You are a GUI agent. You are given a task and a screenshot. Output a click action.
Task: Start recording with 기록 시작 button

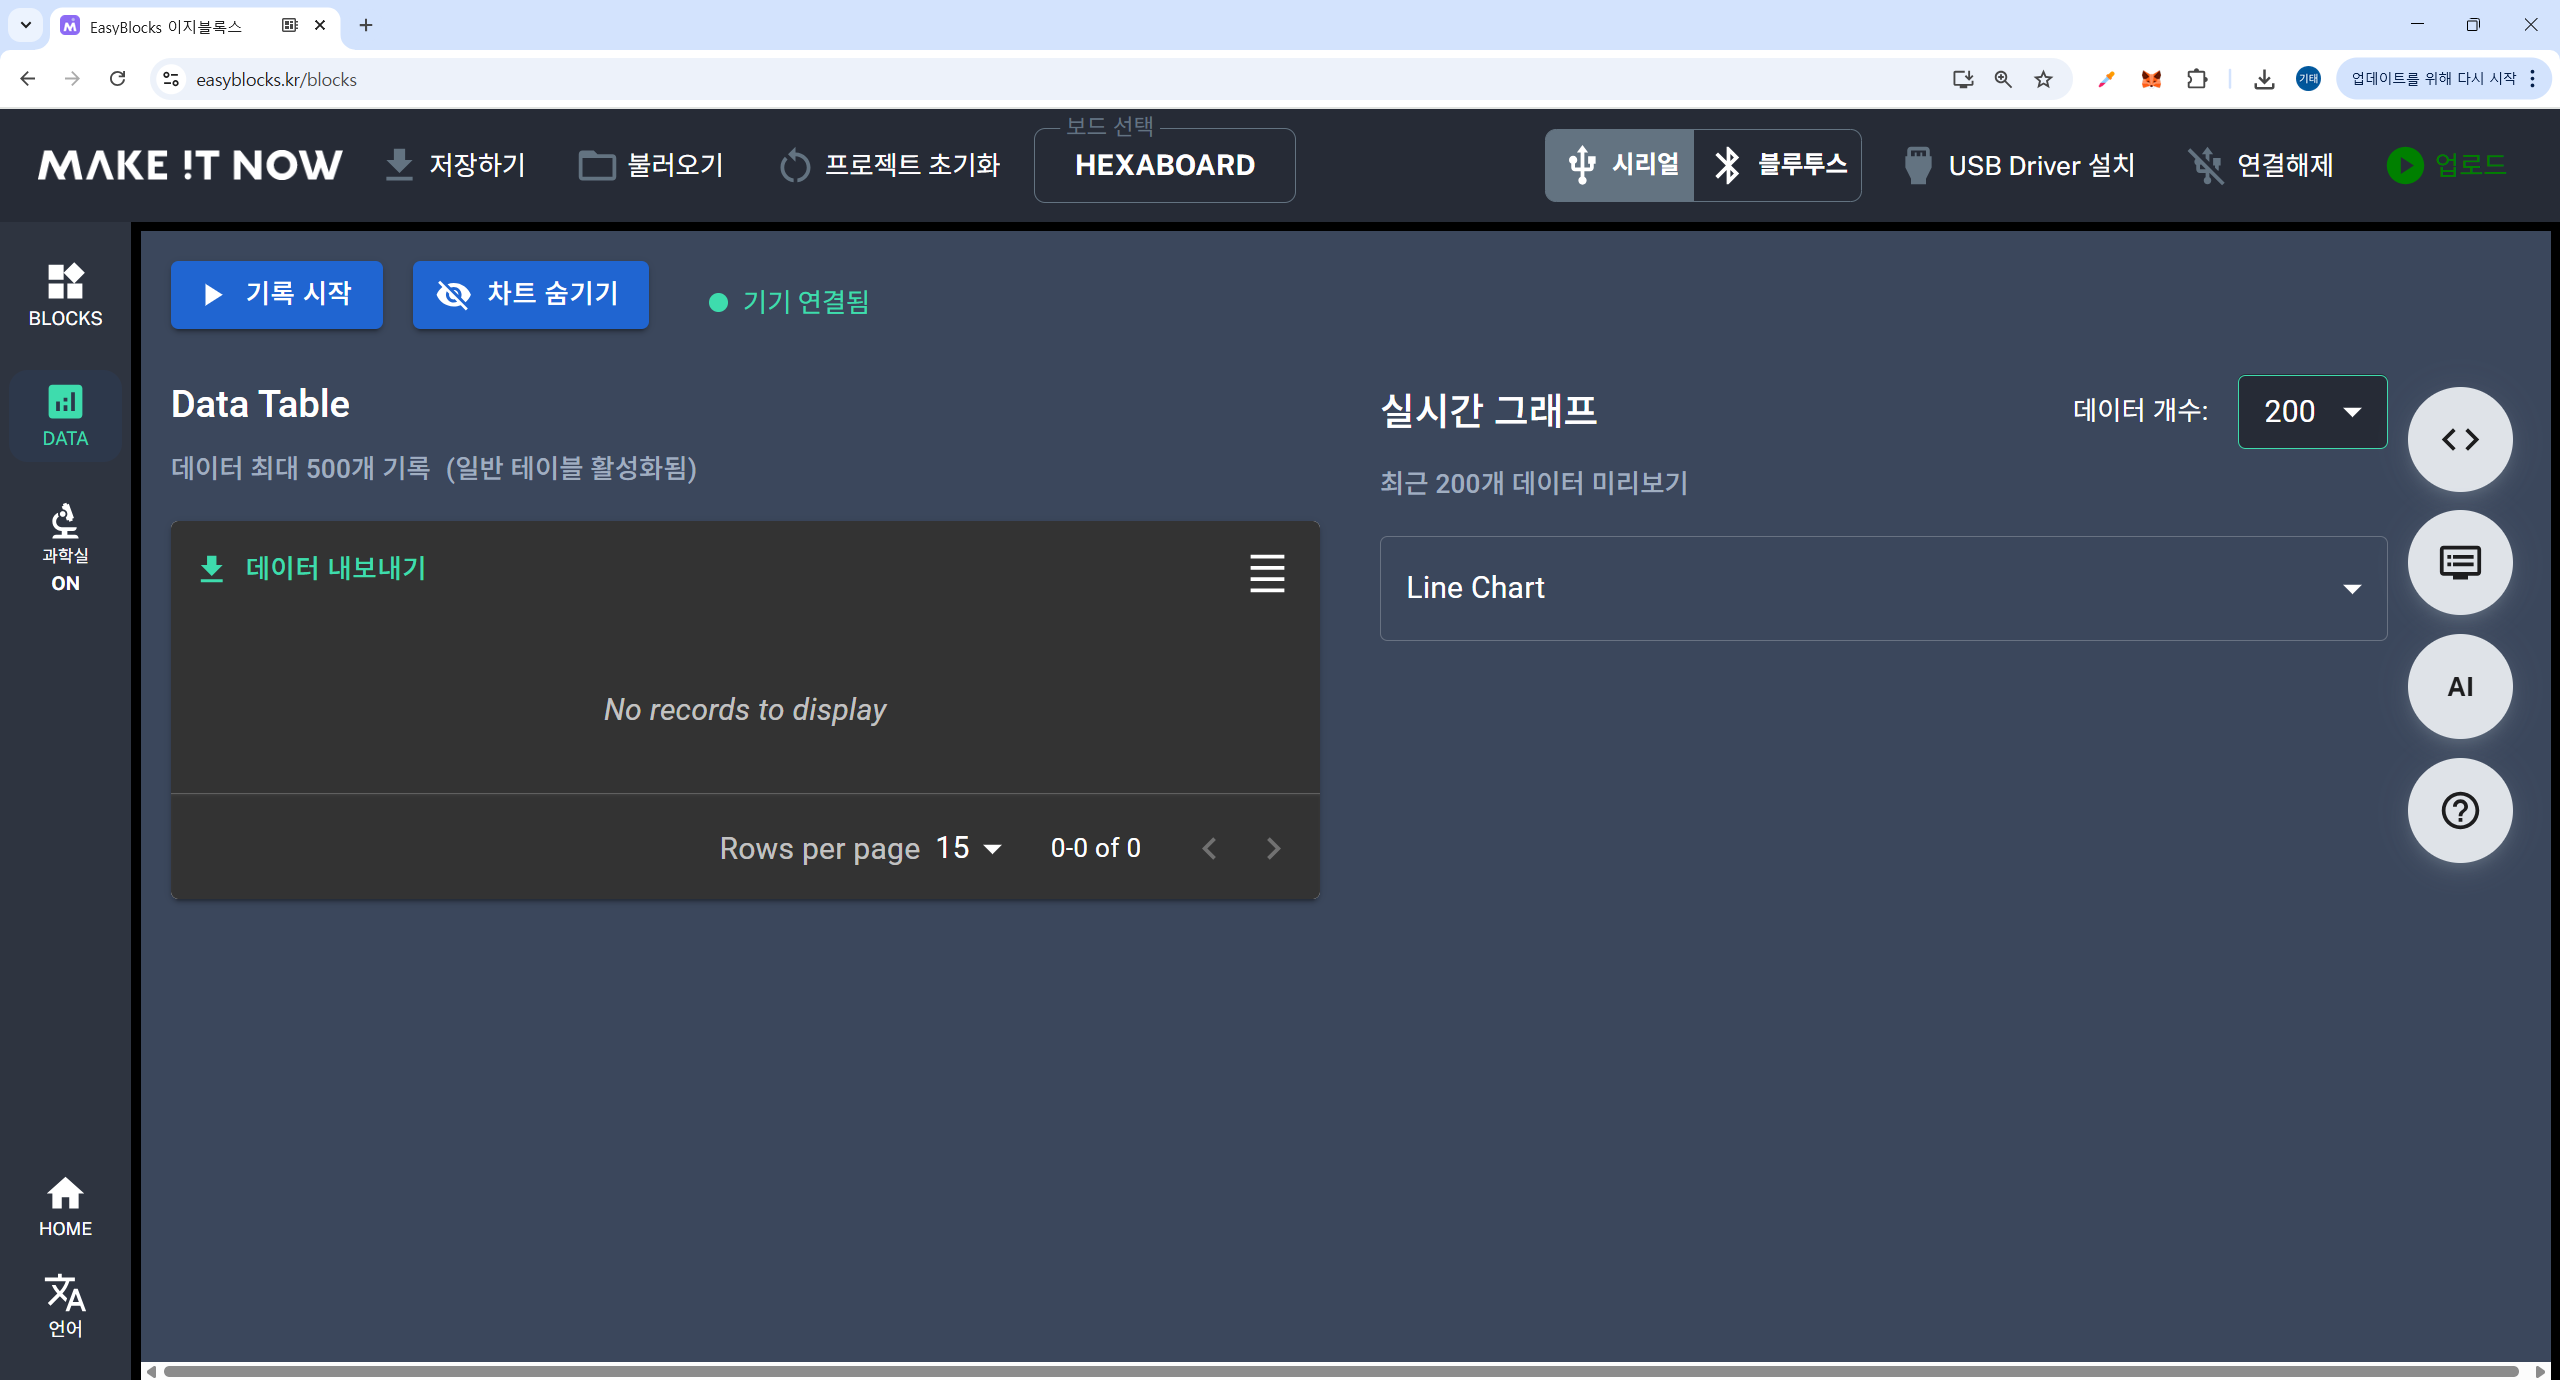277,294
